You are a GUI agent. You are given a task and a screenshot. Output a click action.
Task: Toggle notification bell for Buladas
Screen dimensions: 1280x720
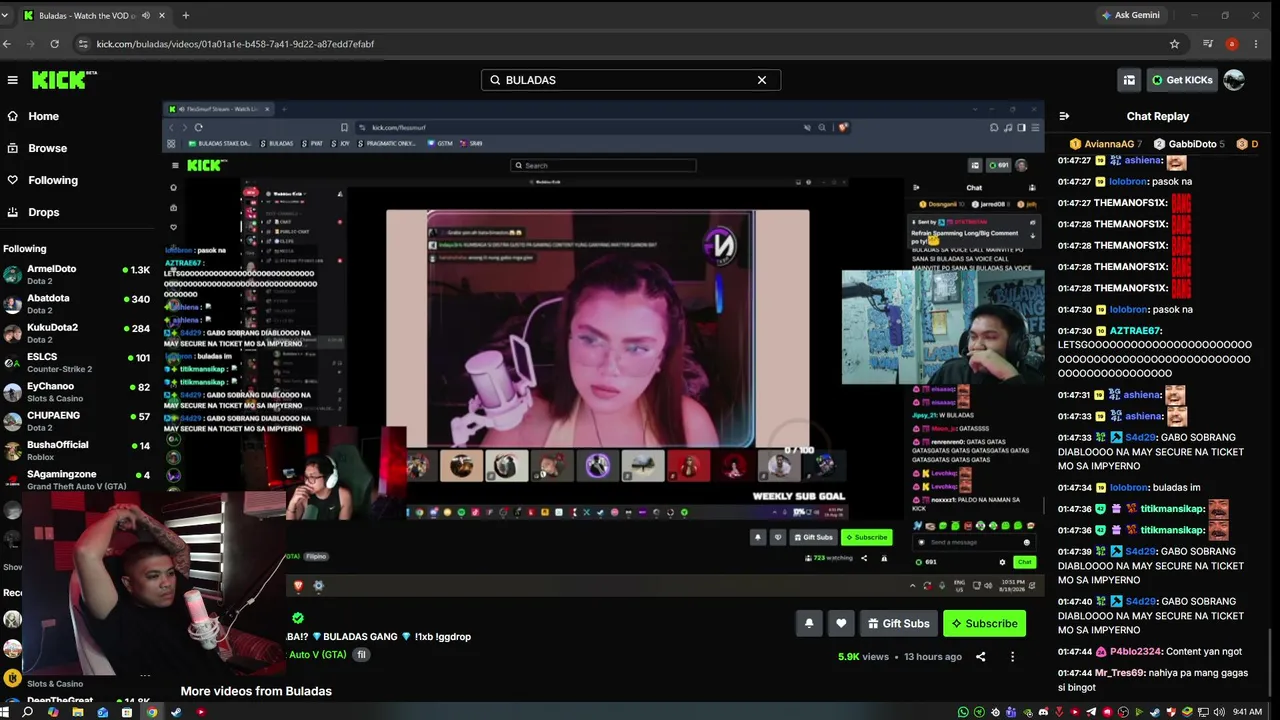click(809, 623)
